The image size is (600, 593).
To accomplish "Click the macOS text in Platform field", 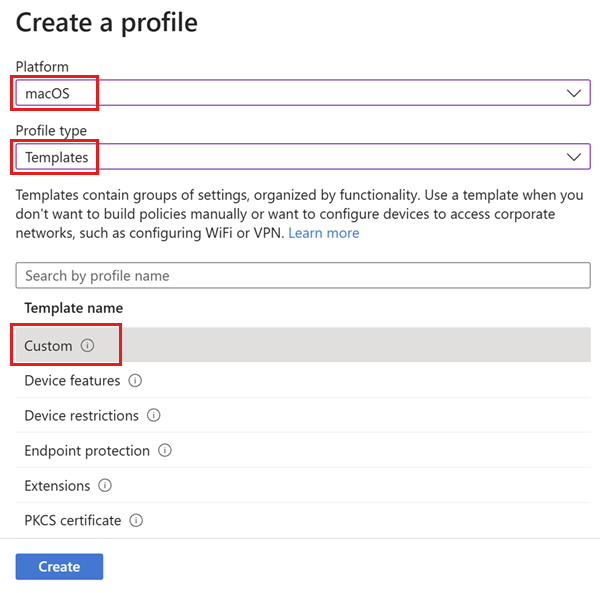I will coord(45,93).
